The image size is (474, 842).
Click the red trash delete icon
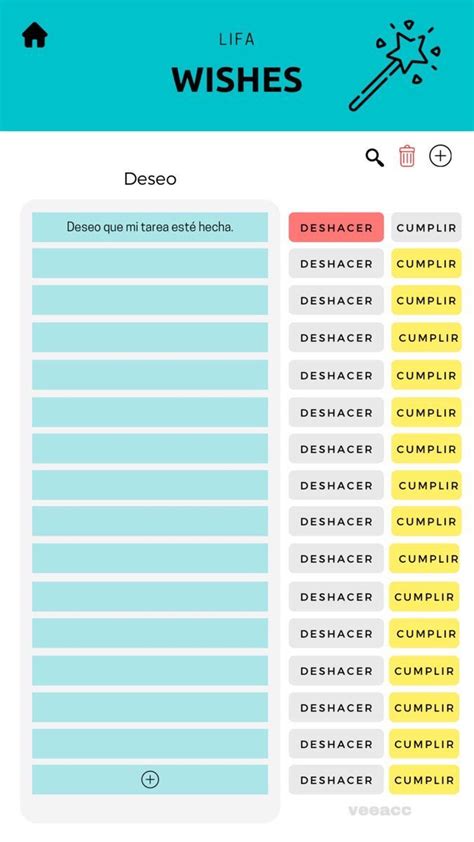pos(407,156)
